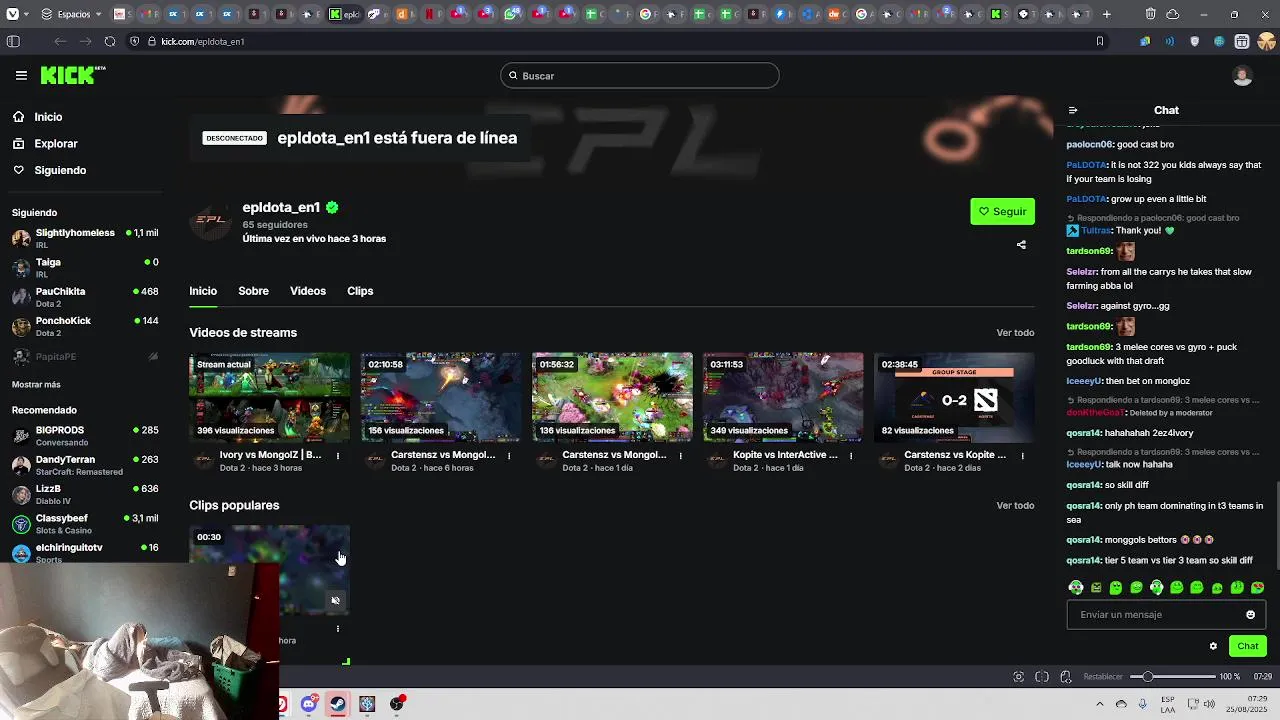1280x720 pixels.
Task: Click the page actions icon in status bar
Action: tap(1066, 677)
